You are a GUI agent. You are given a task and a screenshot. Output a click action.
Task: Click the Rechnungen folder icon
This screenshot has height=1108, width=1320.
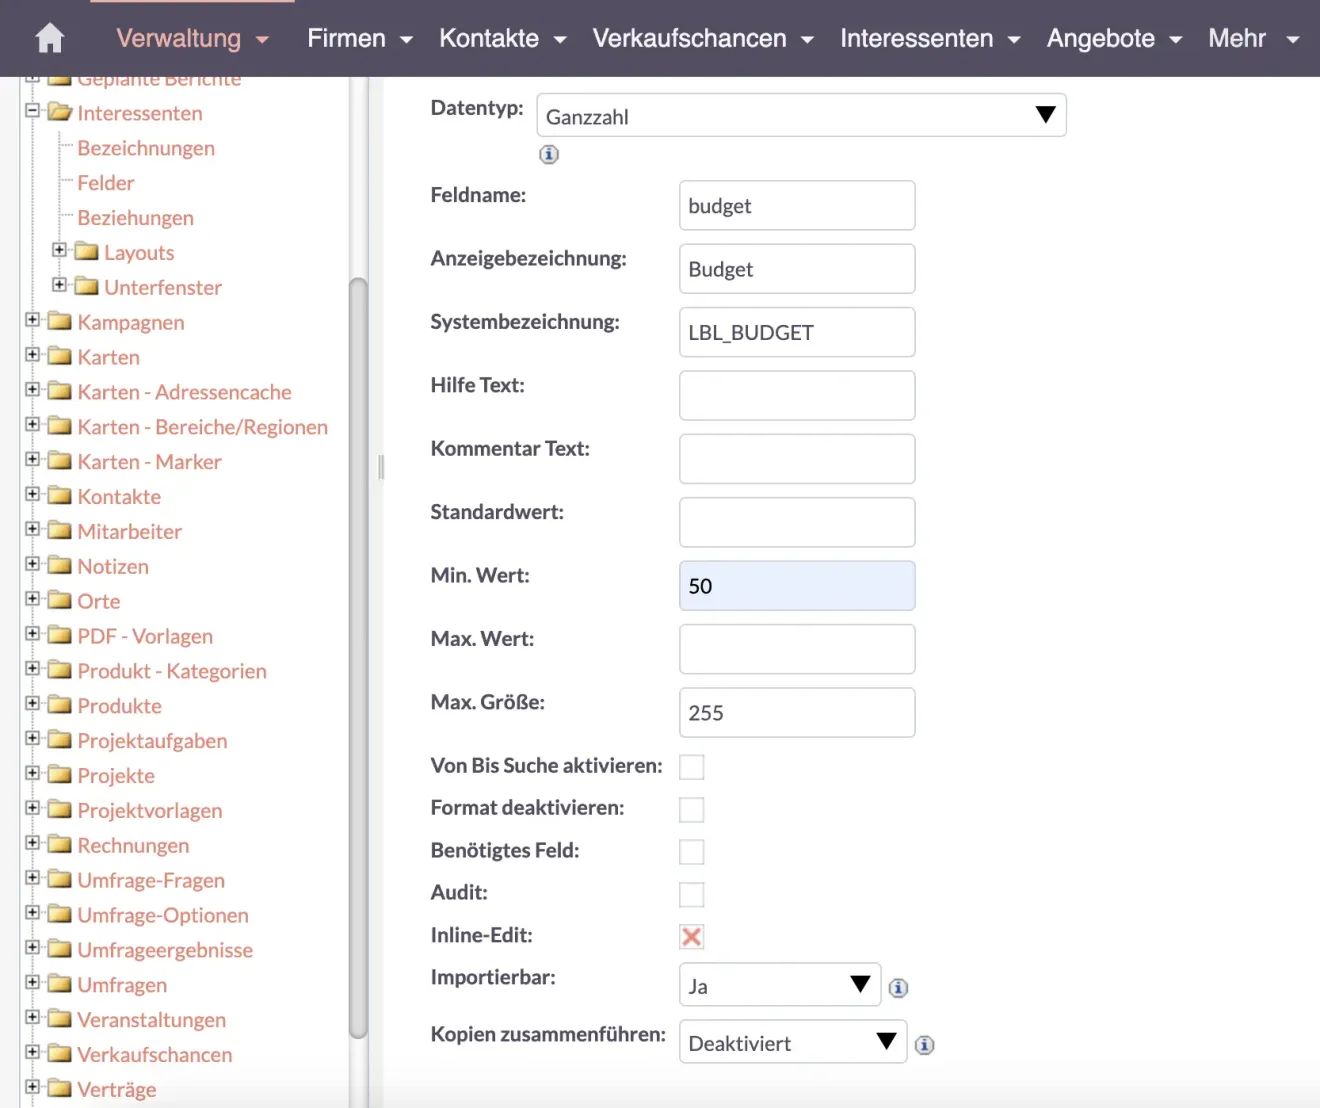point(60,844)
